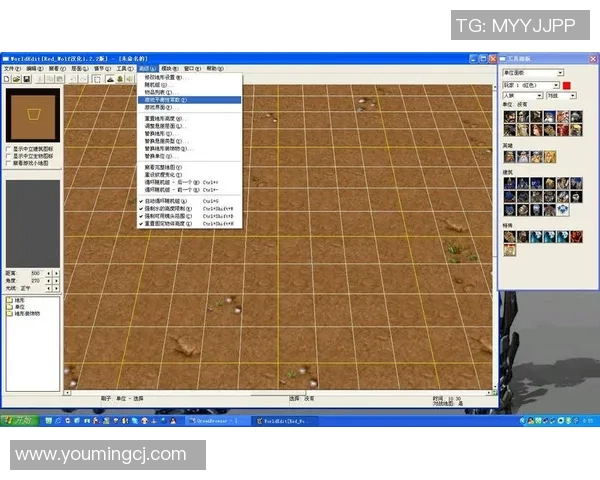Select the first building icon under 建筑
Screen dimensions: 600x480
(x=510, y=183)
